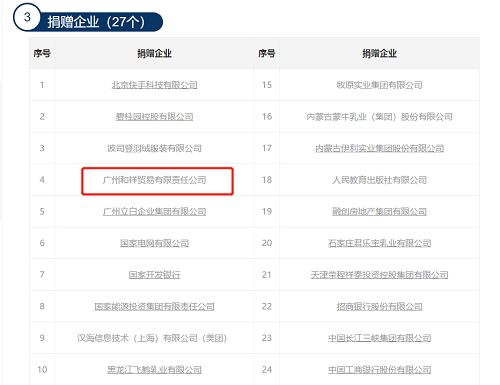Click row number 4 beside 广州和祥贸易

(x=42, y=180)
